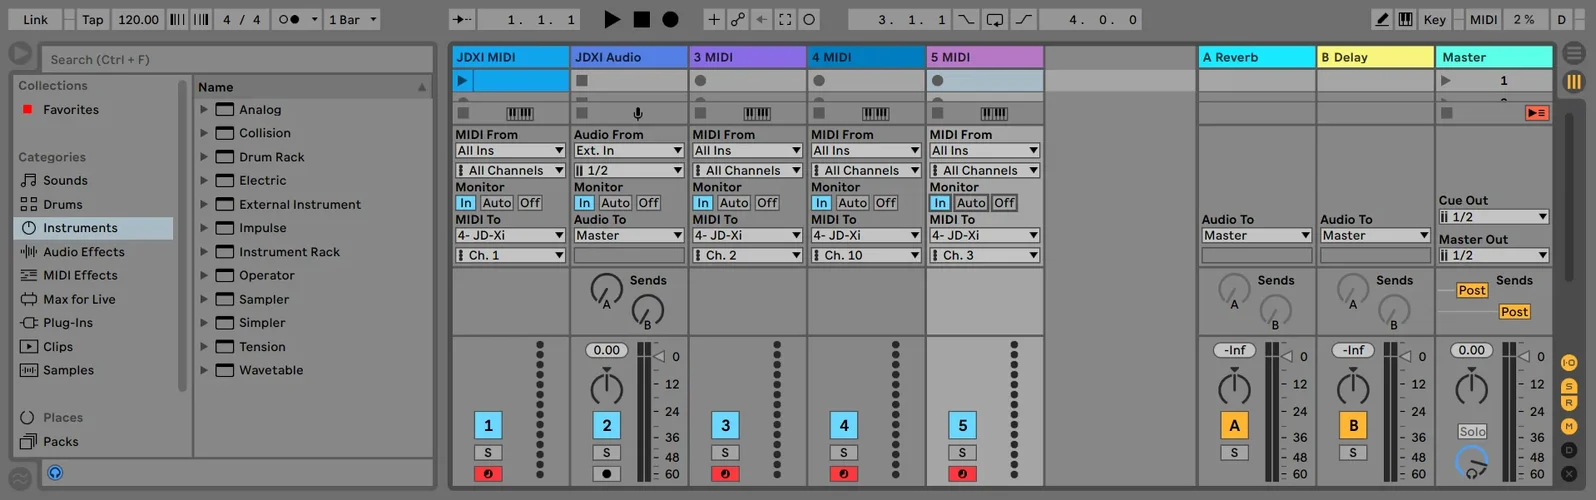Adjust the JDXI Audio track pan knob

[606, 388]
